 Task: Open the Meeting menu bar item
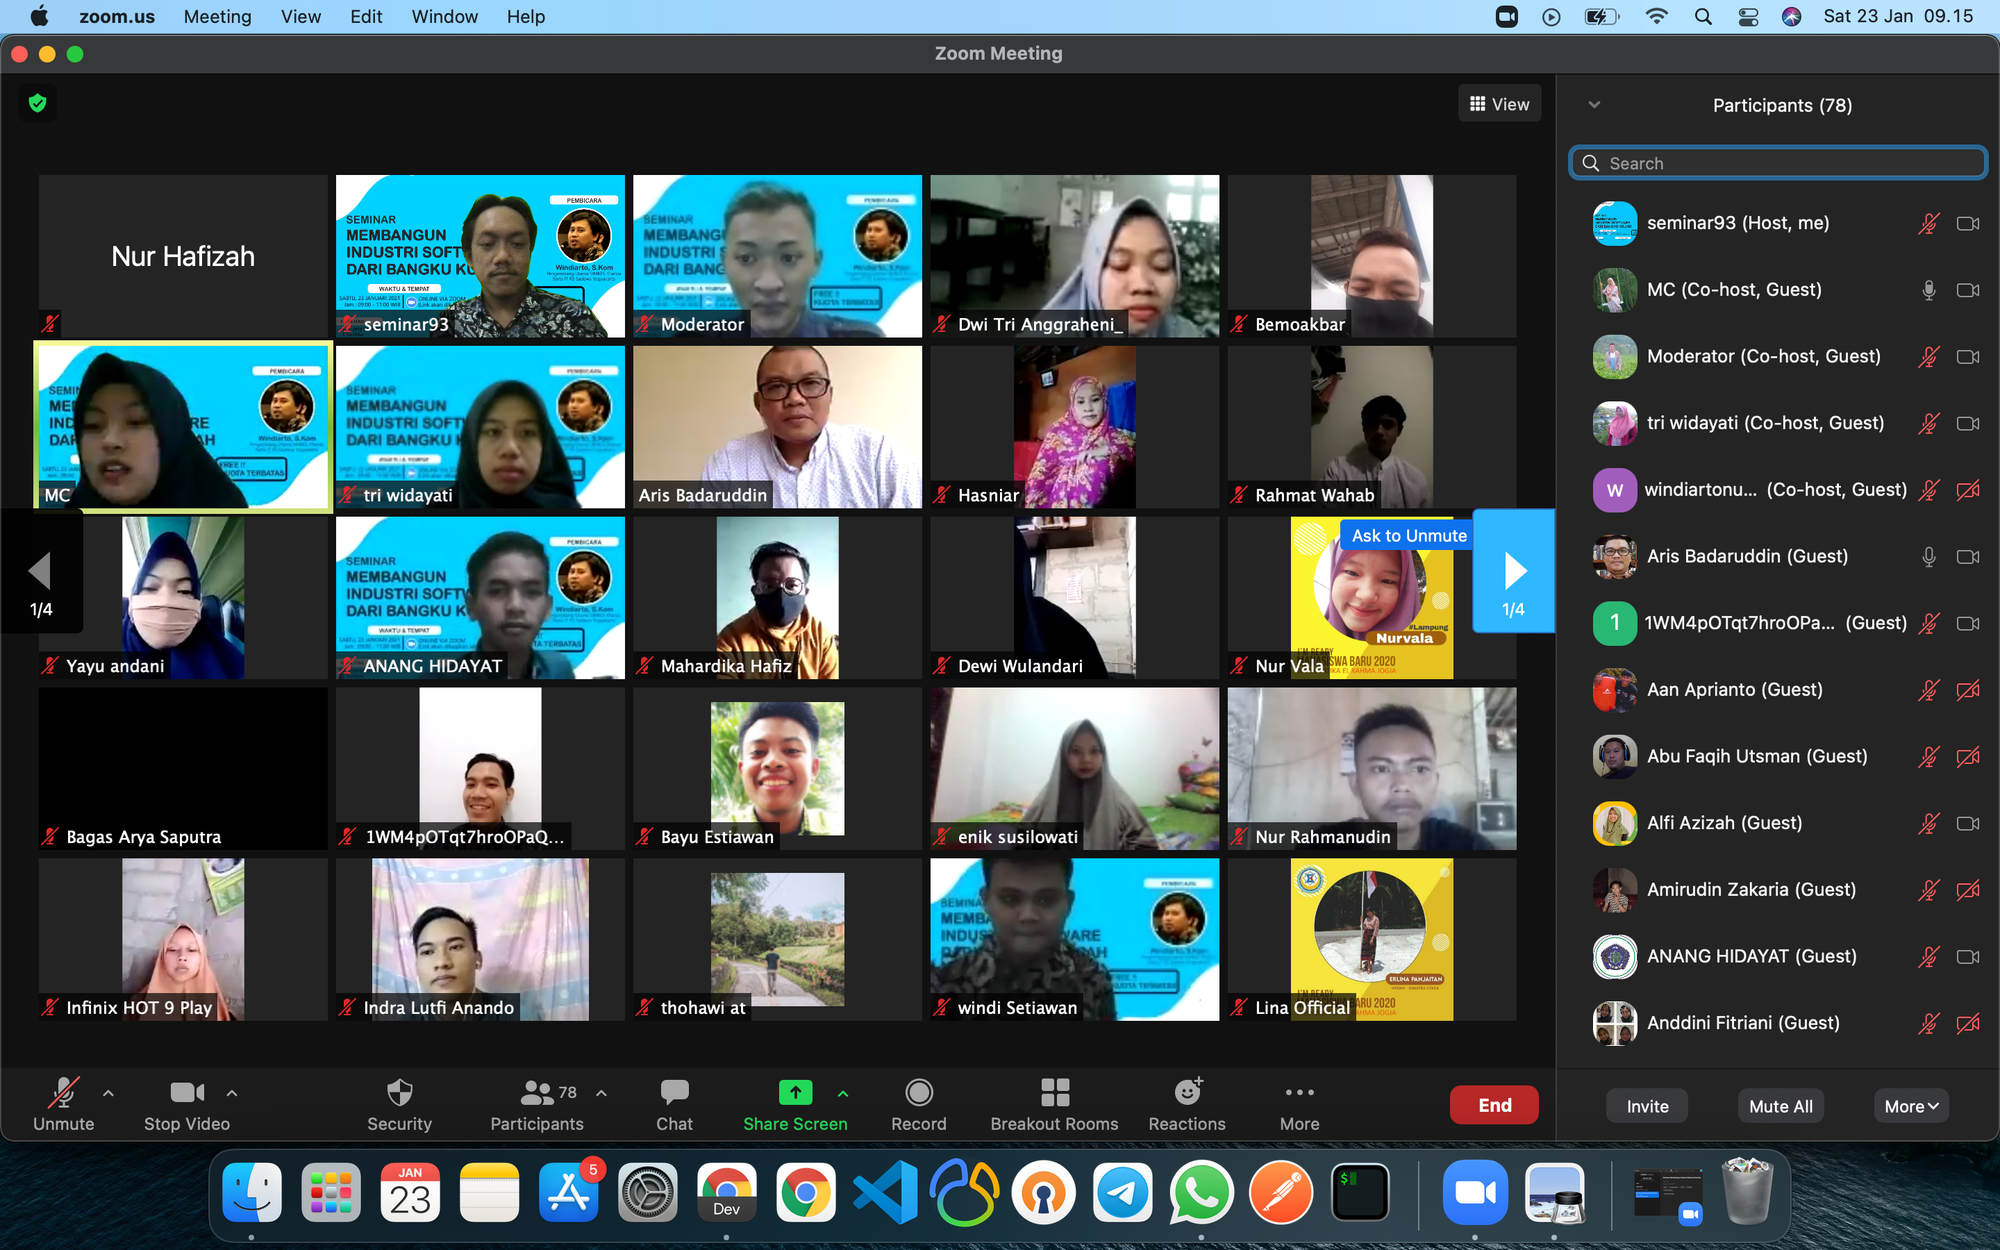tap(219, 16)
